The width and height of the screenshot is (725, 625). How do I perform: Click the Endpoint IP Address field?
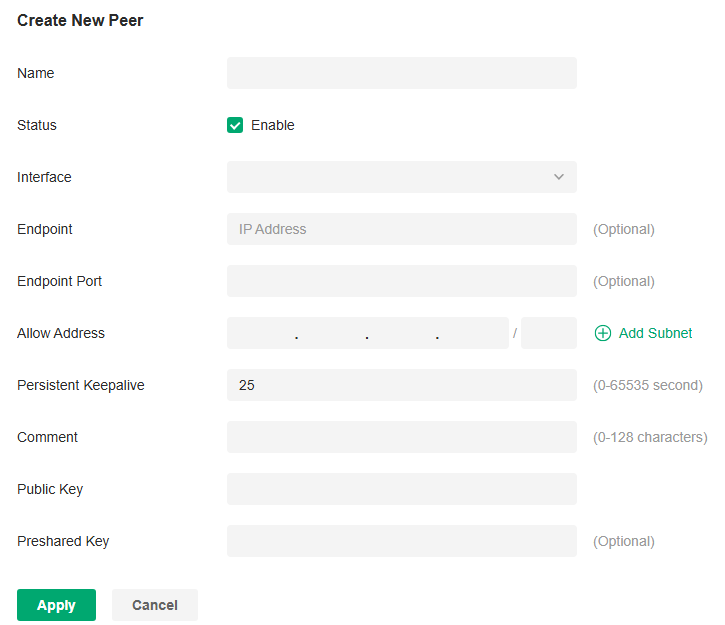point(401,229)
